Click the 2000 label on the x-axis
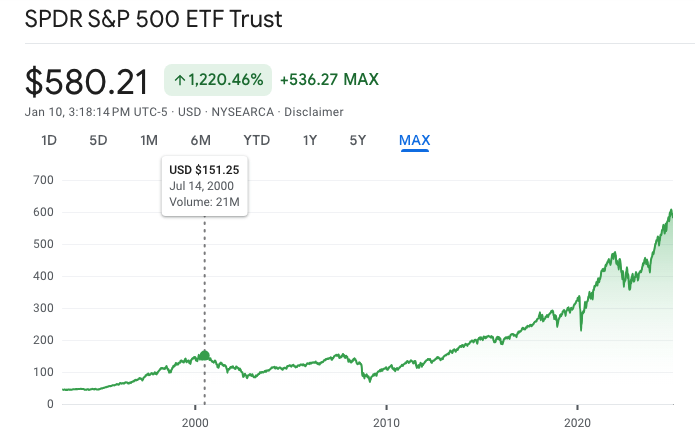This screenshot has width=695, height=444. [x=195, y=422]
